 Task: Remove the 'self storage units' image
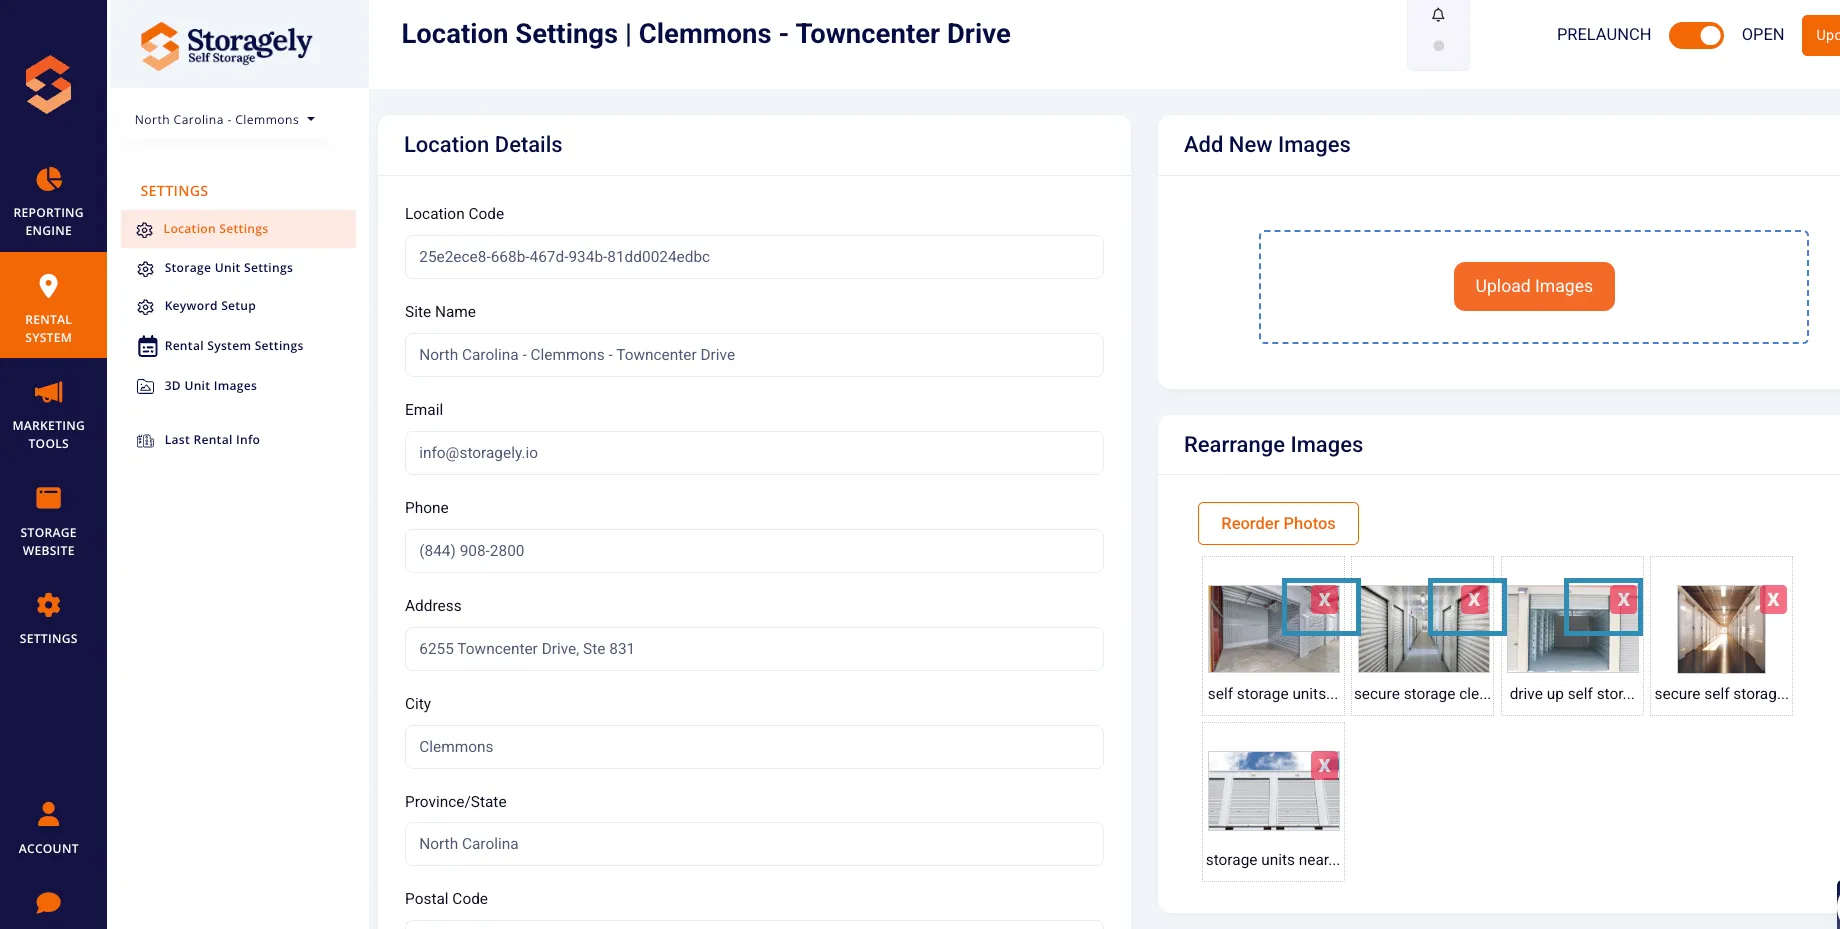click(x=1324, y=600)
